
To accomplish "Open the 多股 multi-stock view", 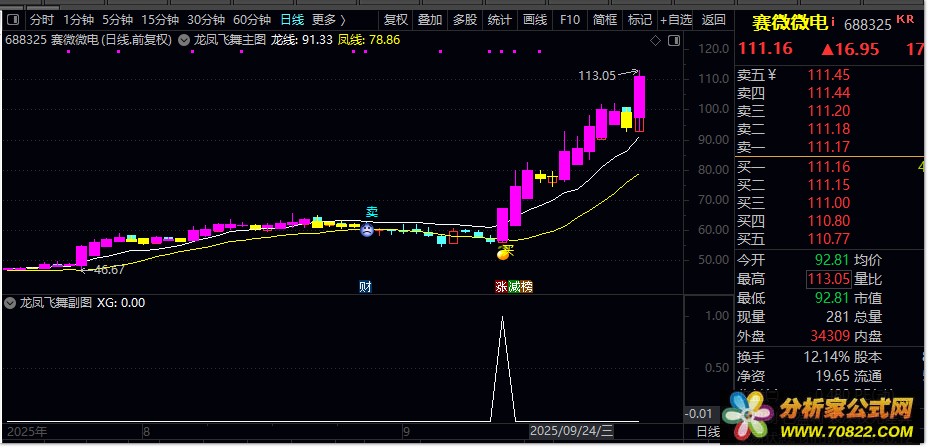I will click(x=465, y=20).
